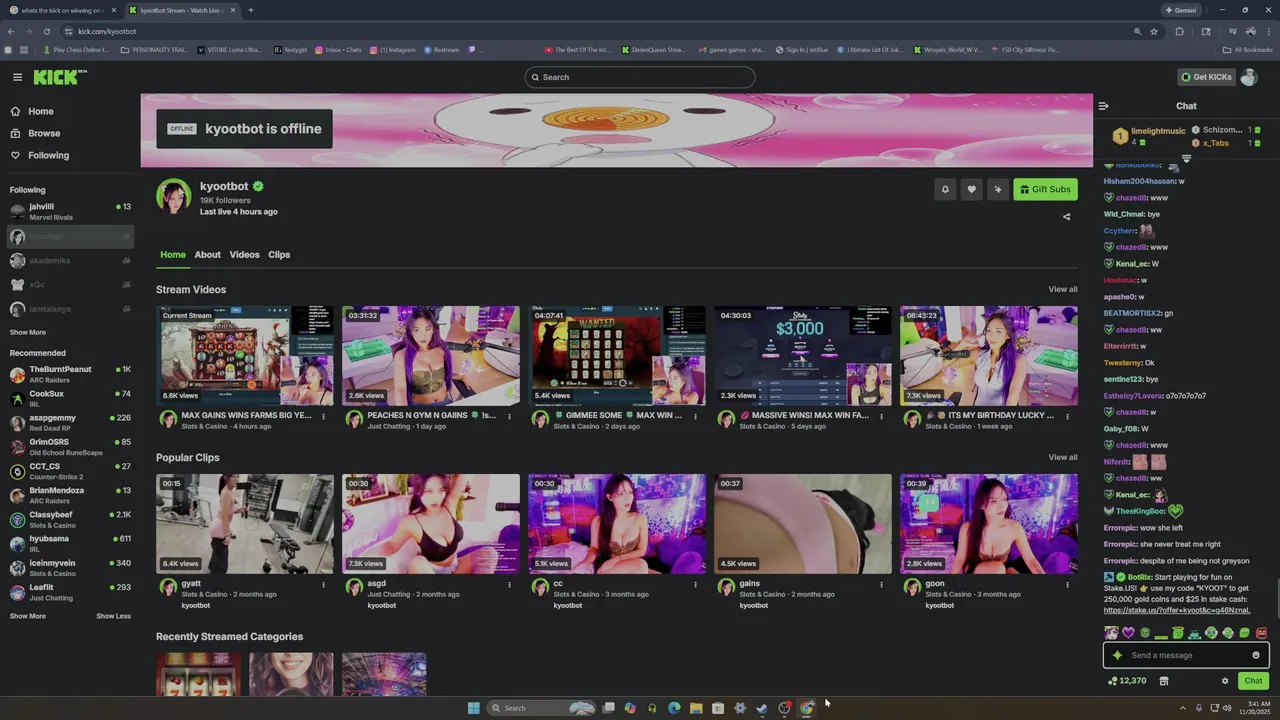Click the Gift Subs button
Viewport: 1280px width, 720px height.
click(x=1045, y=189)
